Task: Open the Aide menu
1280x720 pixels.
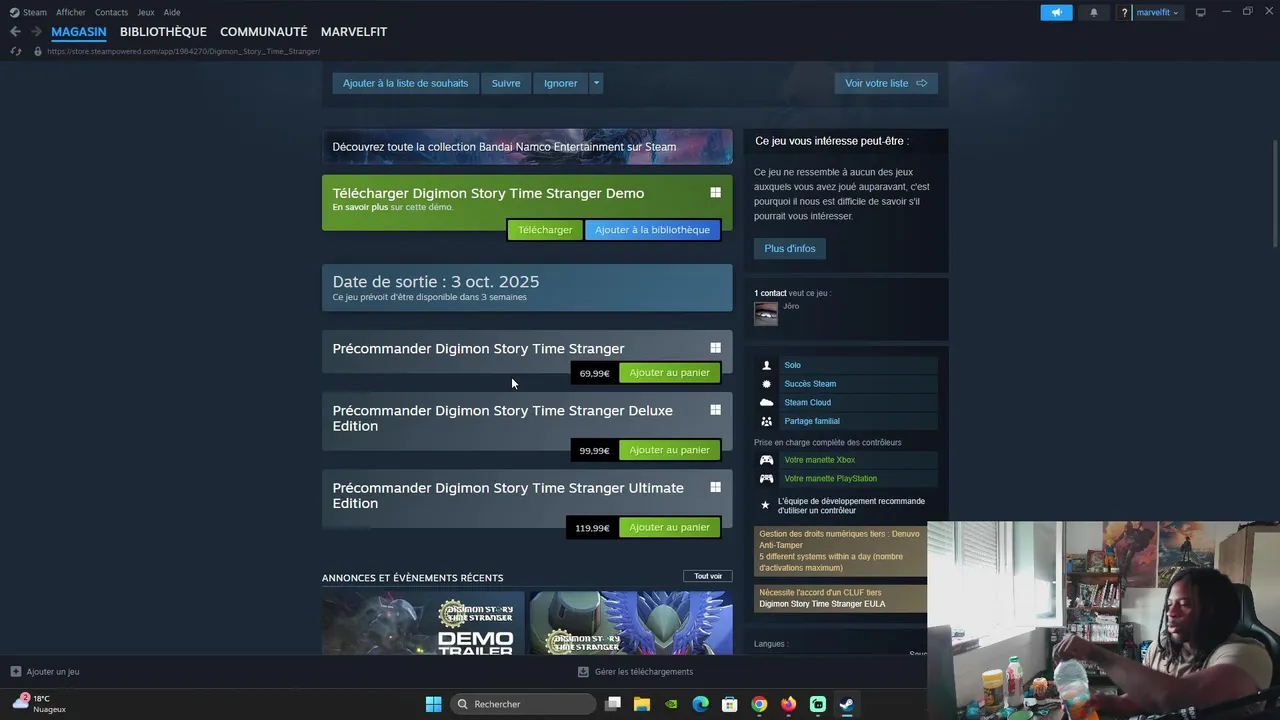Action: point(172,12)
